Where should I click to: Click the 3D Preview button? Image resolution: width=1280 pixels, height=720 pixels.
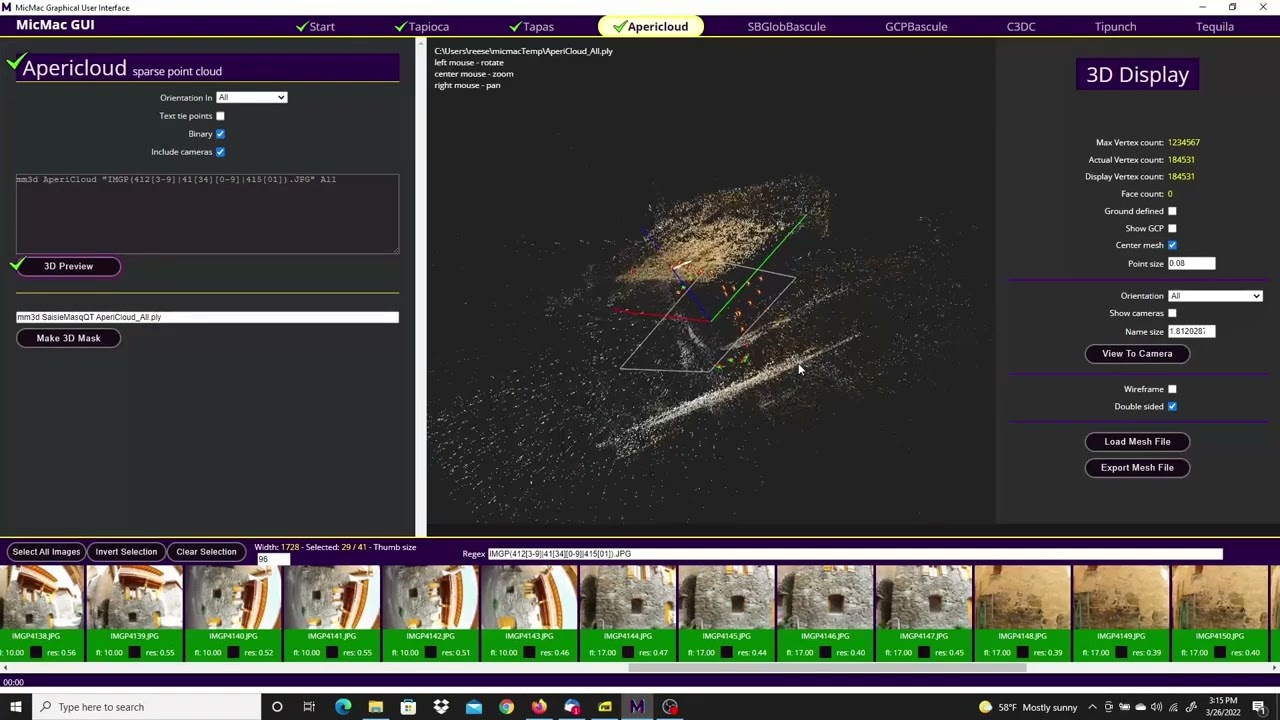[x=68, y=266]
